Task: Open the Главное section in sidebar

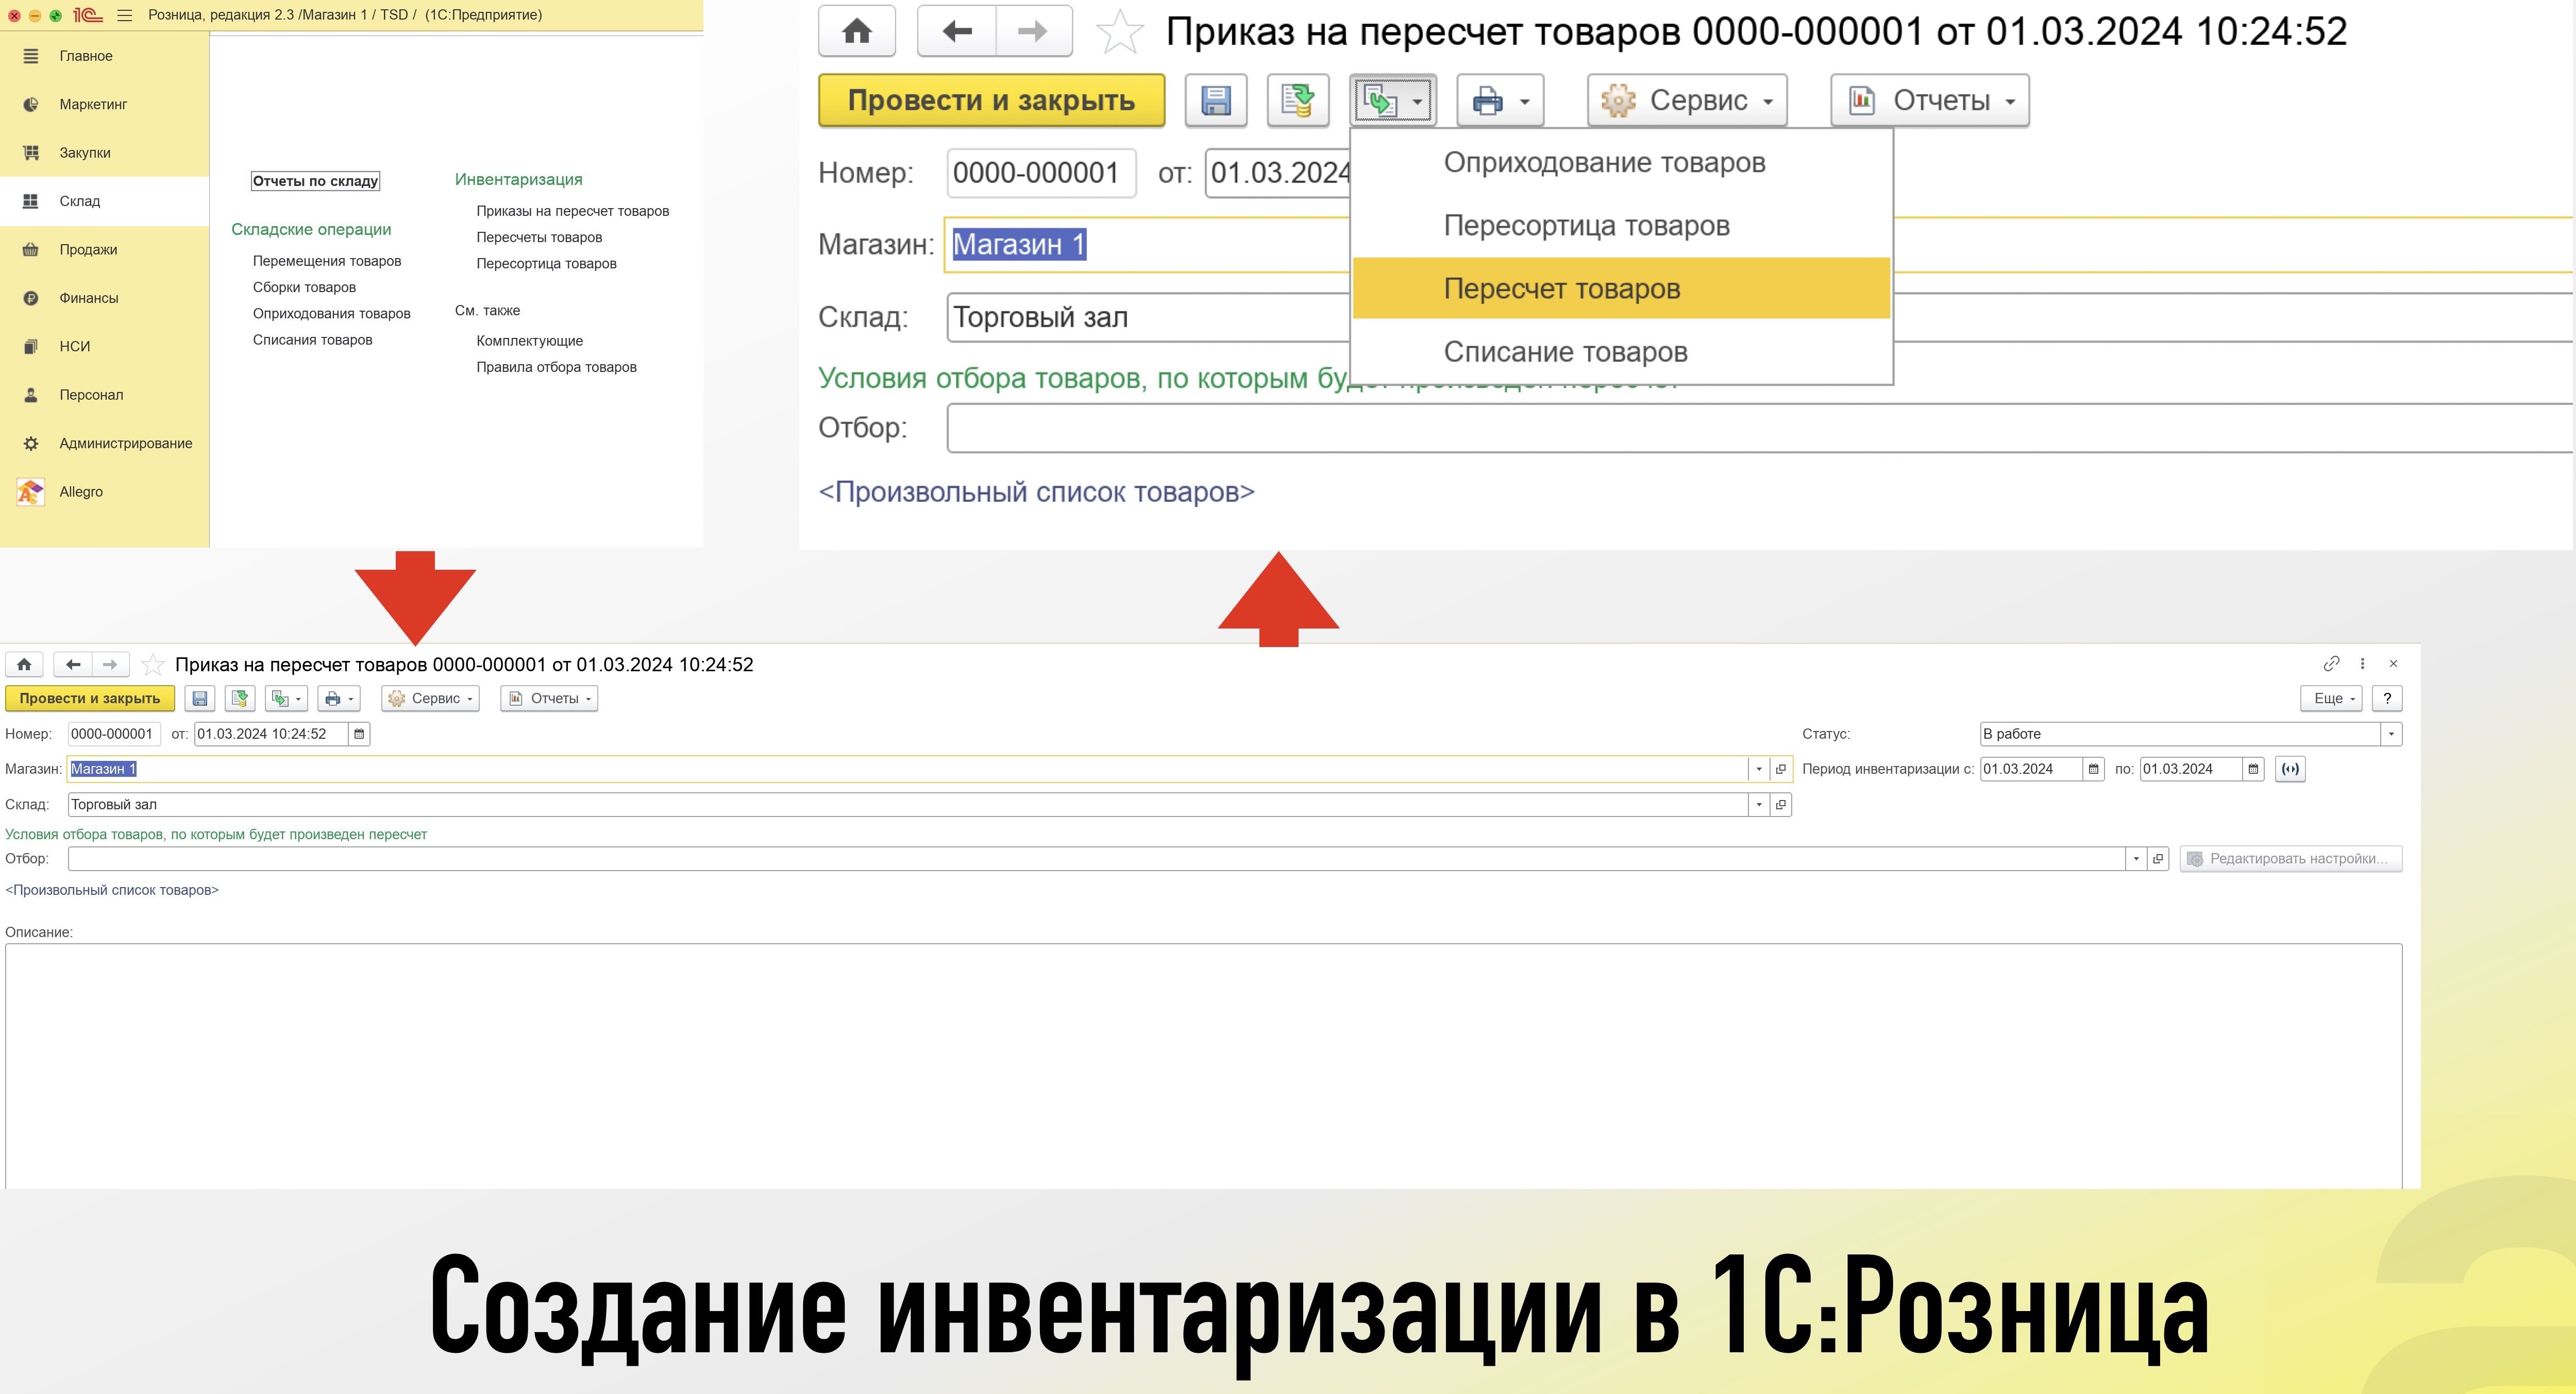Action: click(85, 56)
